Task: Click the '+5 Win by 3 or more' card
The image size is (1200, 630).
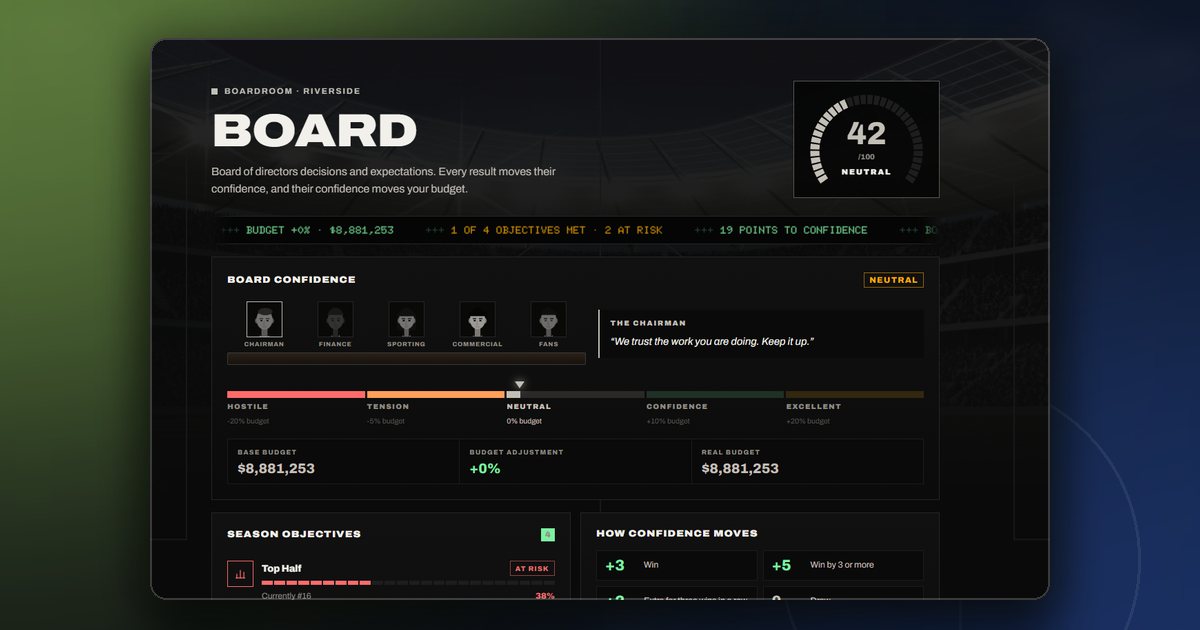Action: click(843, 565)
